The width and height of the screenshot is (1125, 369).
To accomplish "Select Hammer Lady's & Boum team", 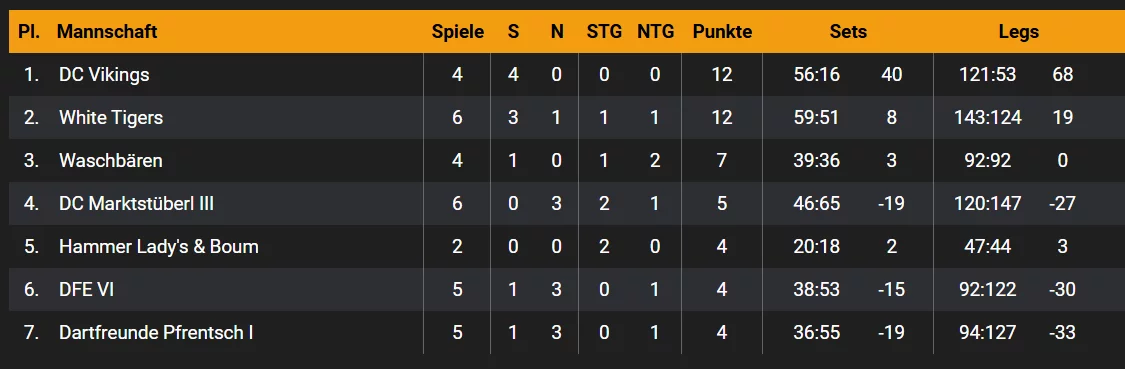I will click(x=159, y=247).
